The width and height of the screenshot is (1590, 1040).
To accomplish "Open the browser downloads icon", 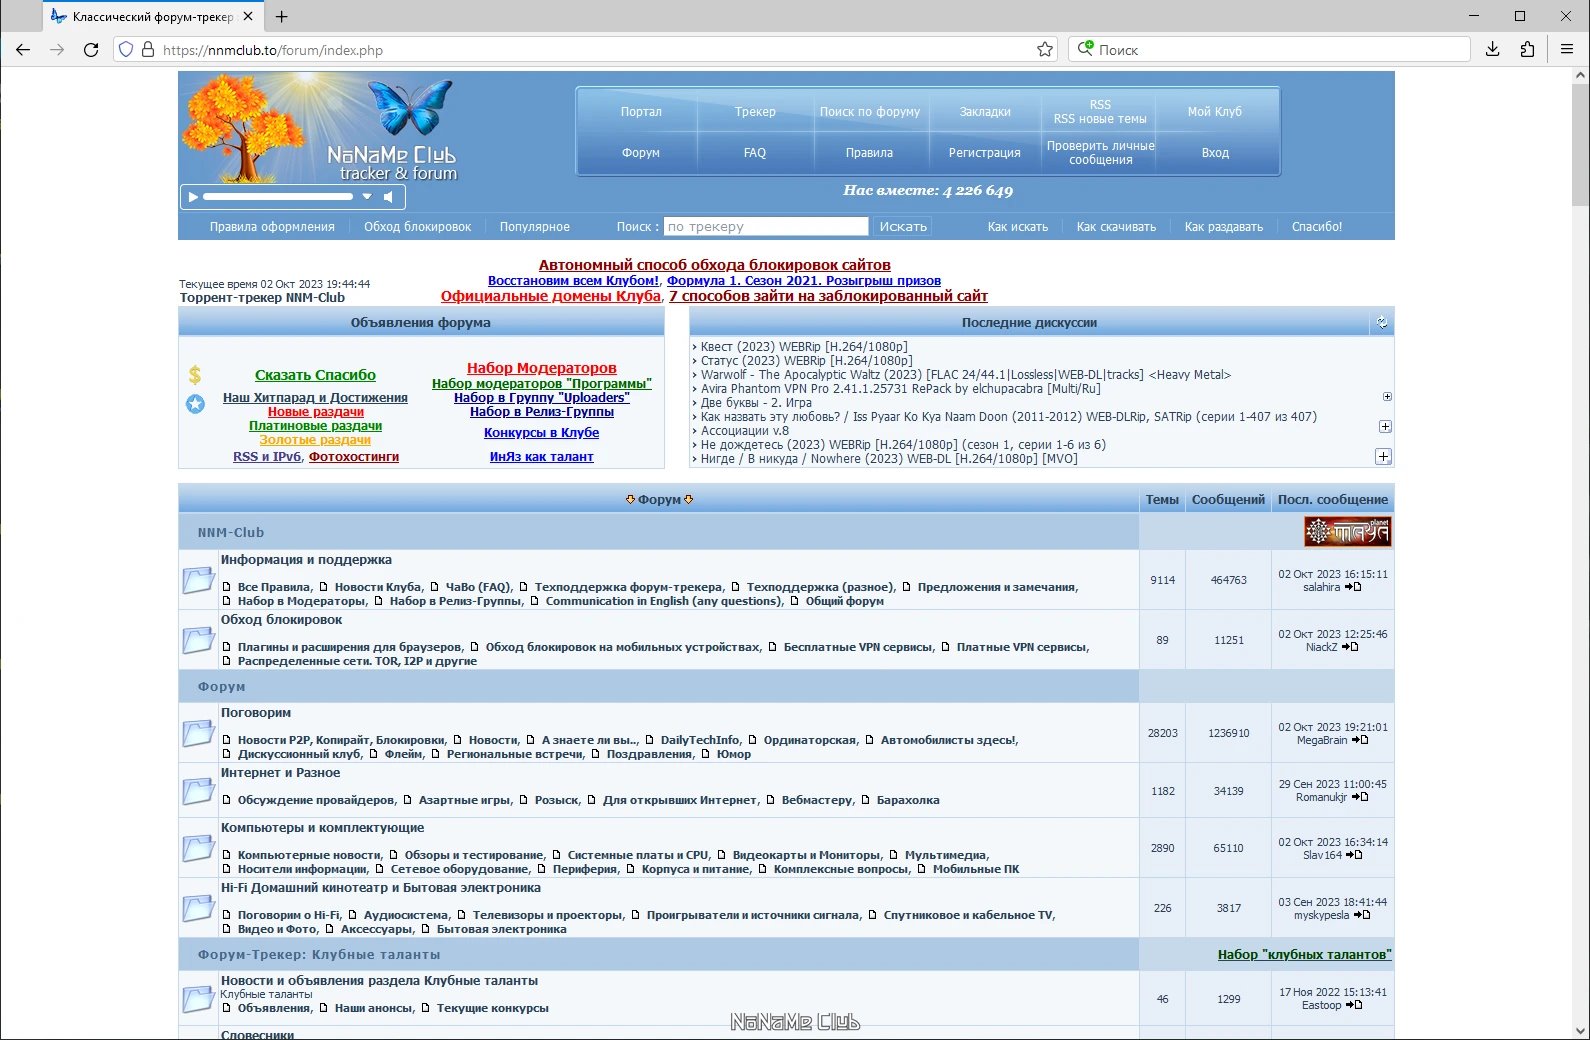I will pos(1492,49).
